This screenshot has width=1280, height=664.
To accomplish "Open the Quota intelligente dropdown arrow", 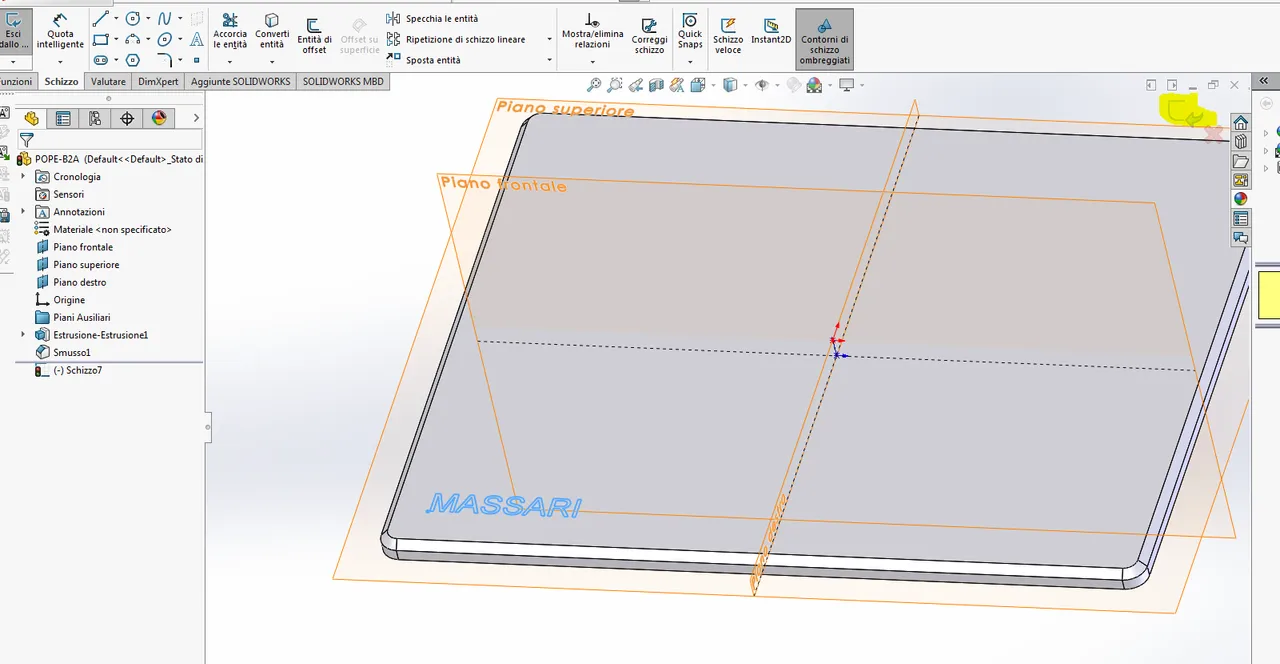I will (x=60, y=61).
